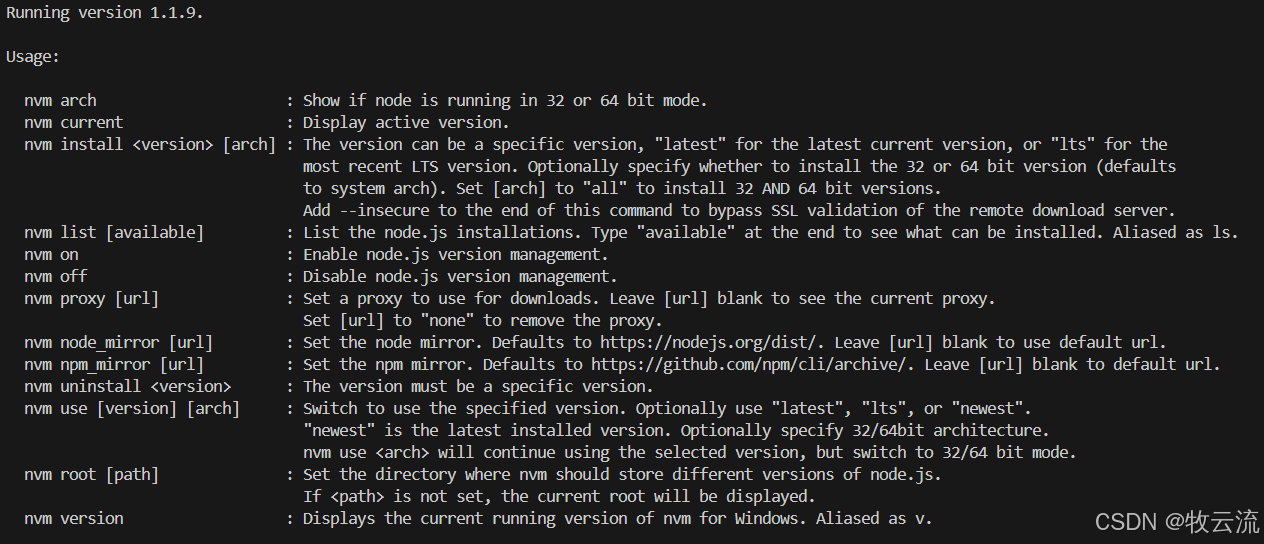The image size is (1264, 544).
Task: Click the https://github.com/npm/cli/archive/ URL
Action: [749, 364]
